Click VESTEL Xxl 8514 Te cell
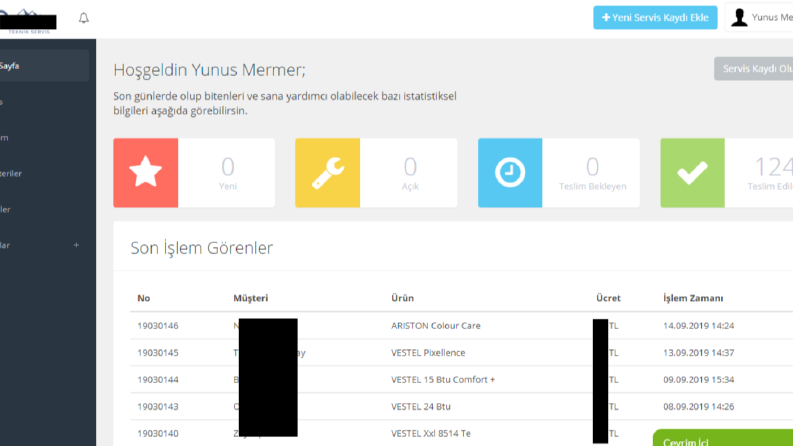 pyautogui.click(x=430, y=433)
